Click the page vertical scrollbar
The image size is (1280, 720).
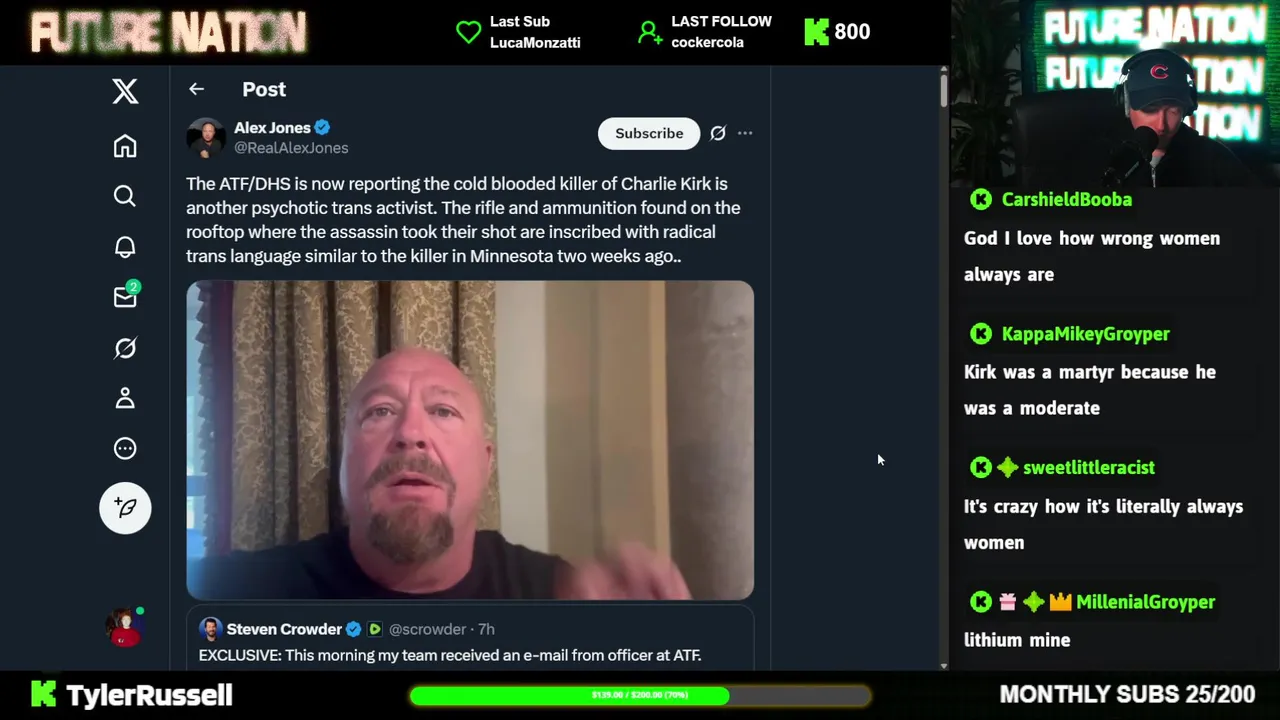click(943, 366)
